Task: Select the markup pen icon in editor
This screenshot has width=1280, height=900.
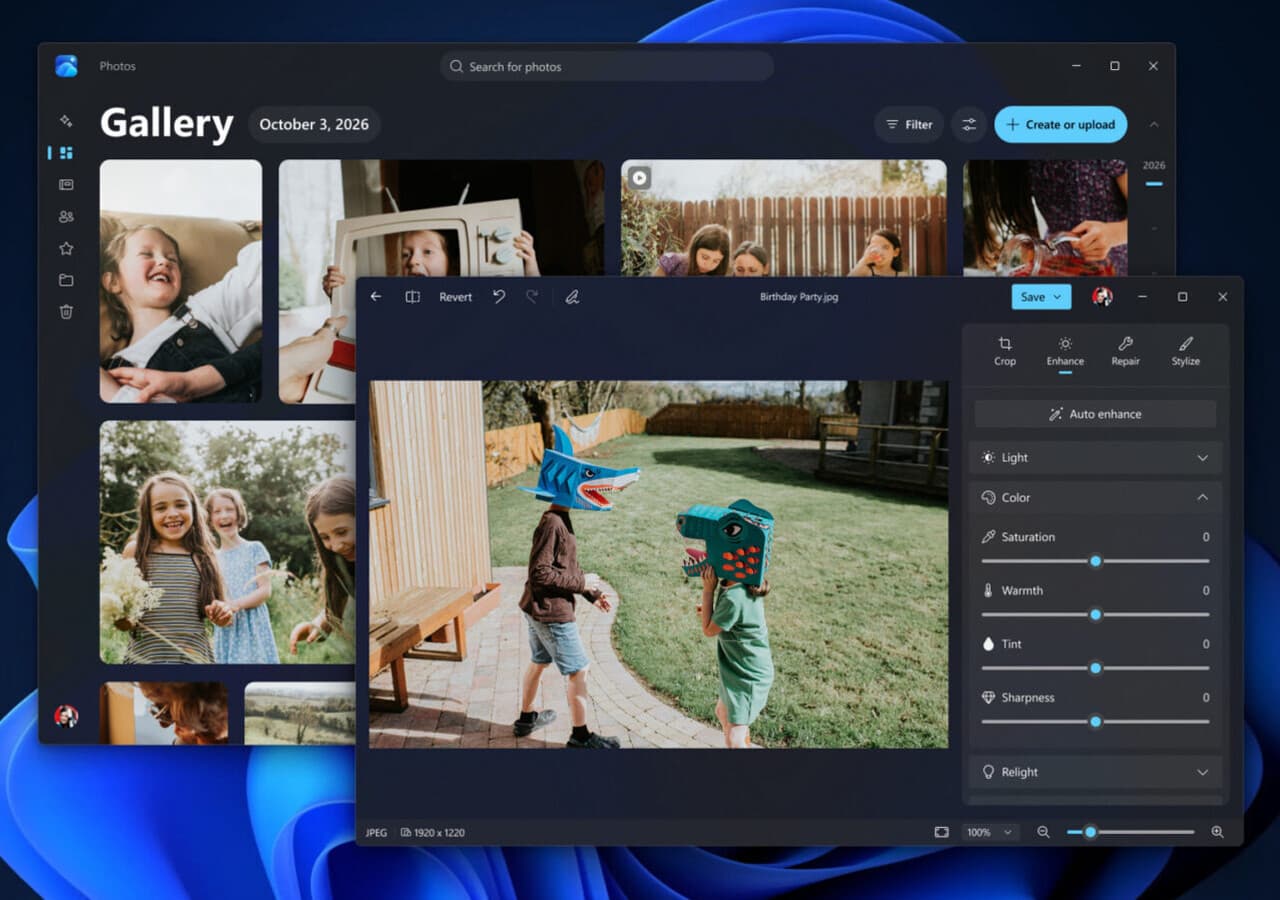Action: pos(572,297)
